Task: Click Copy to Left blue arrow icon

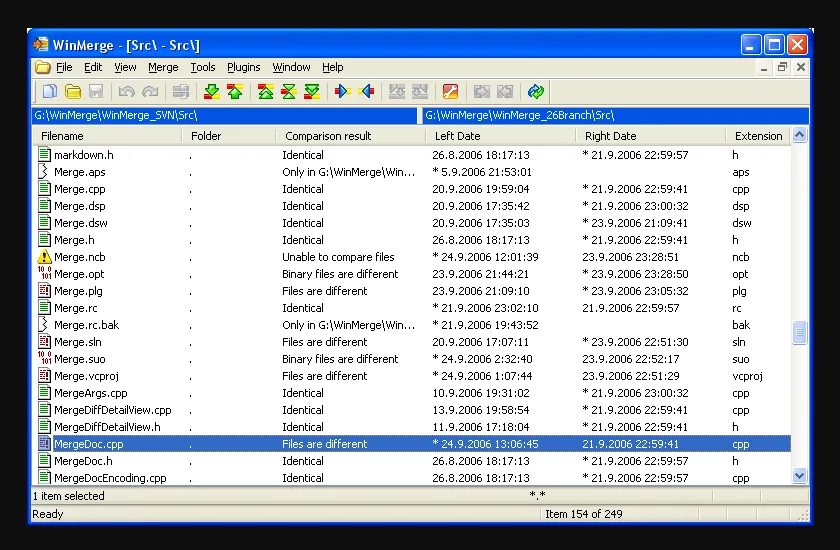Action: tap(366, 92)
